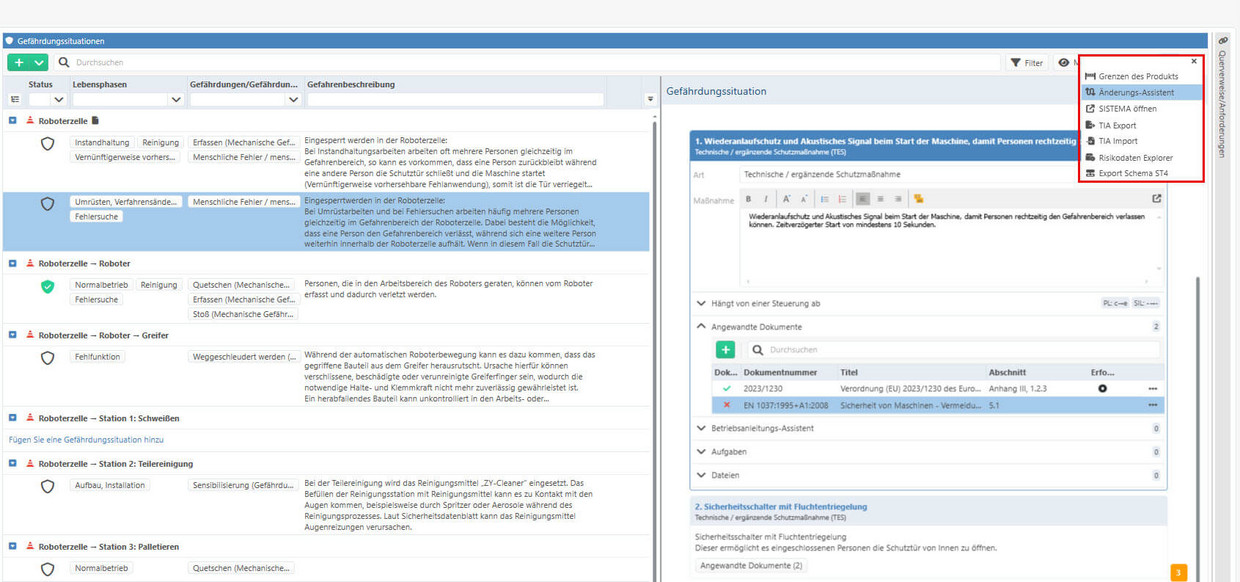
Task: Click the Filter button
Action: point(1027,63)
